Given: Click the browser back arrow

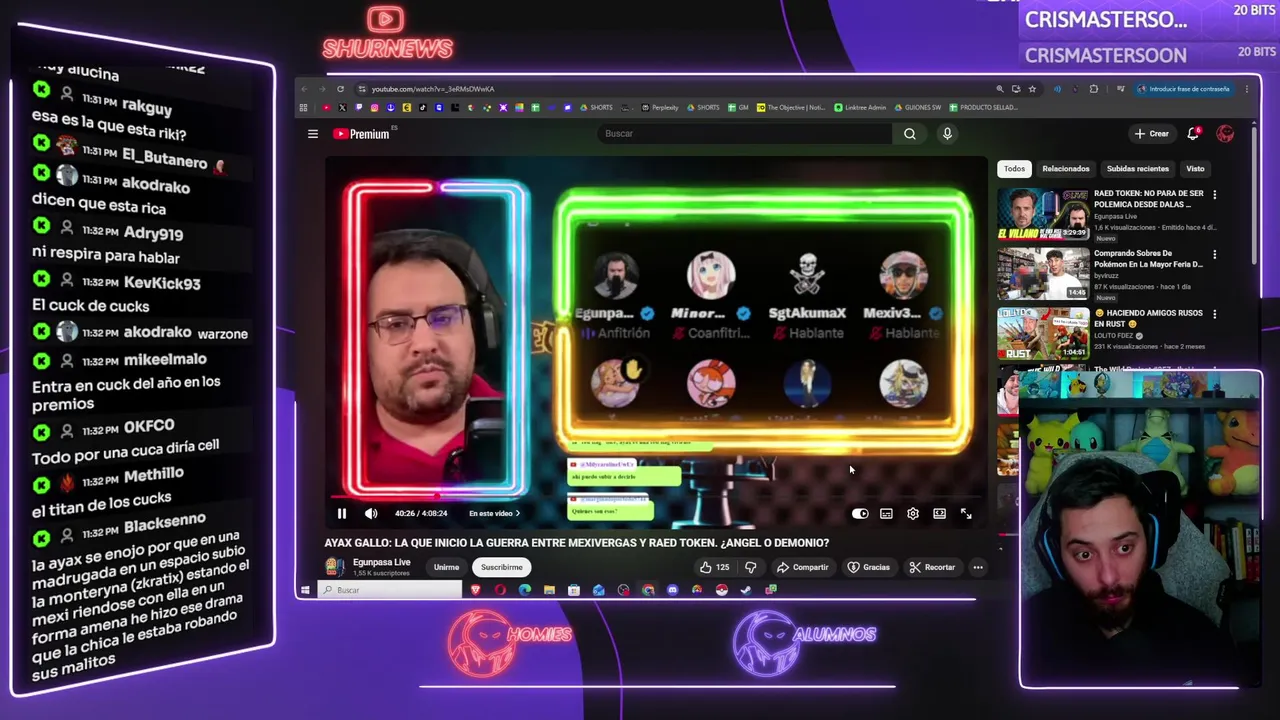Looking at the screenshot, I should (x=305, y=89).
